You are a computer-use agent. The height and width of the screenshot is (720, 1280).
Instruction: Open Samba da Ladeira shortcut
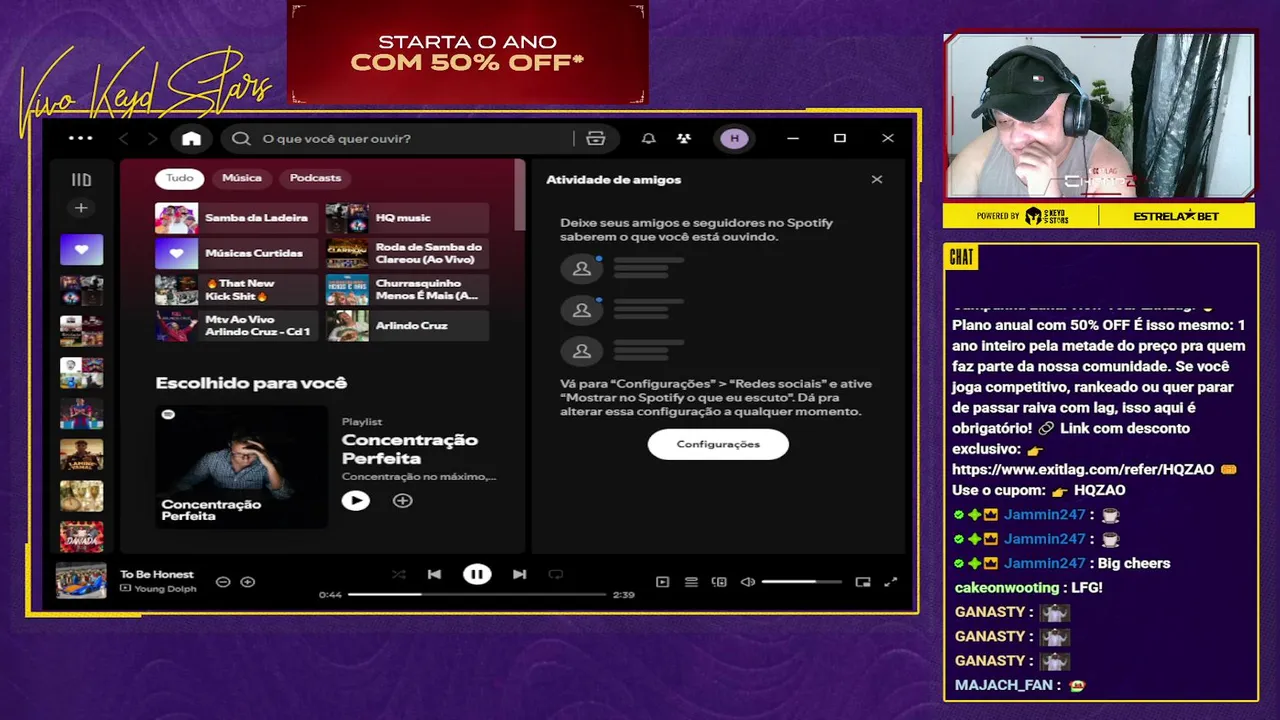[236, 218]
